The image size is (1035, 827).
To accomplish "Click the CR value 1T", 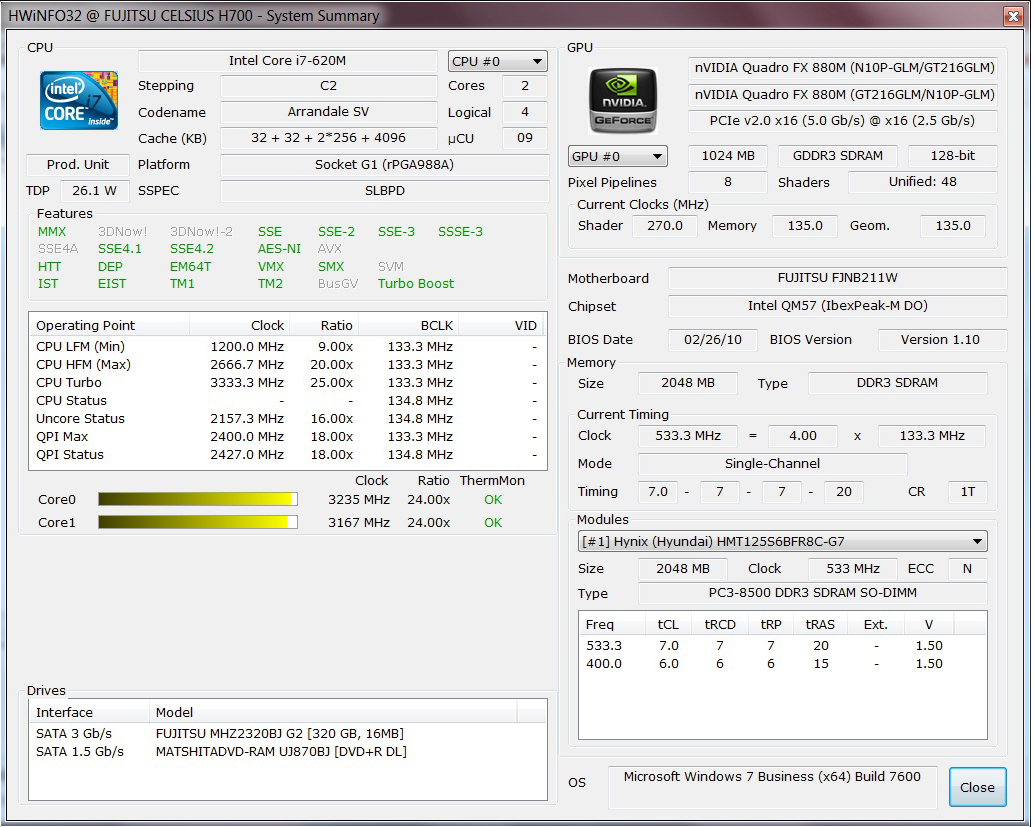I will [968, 492].
